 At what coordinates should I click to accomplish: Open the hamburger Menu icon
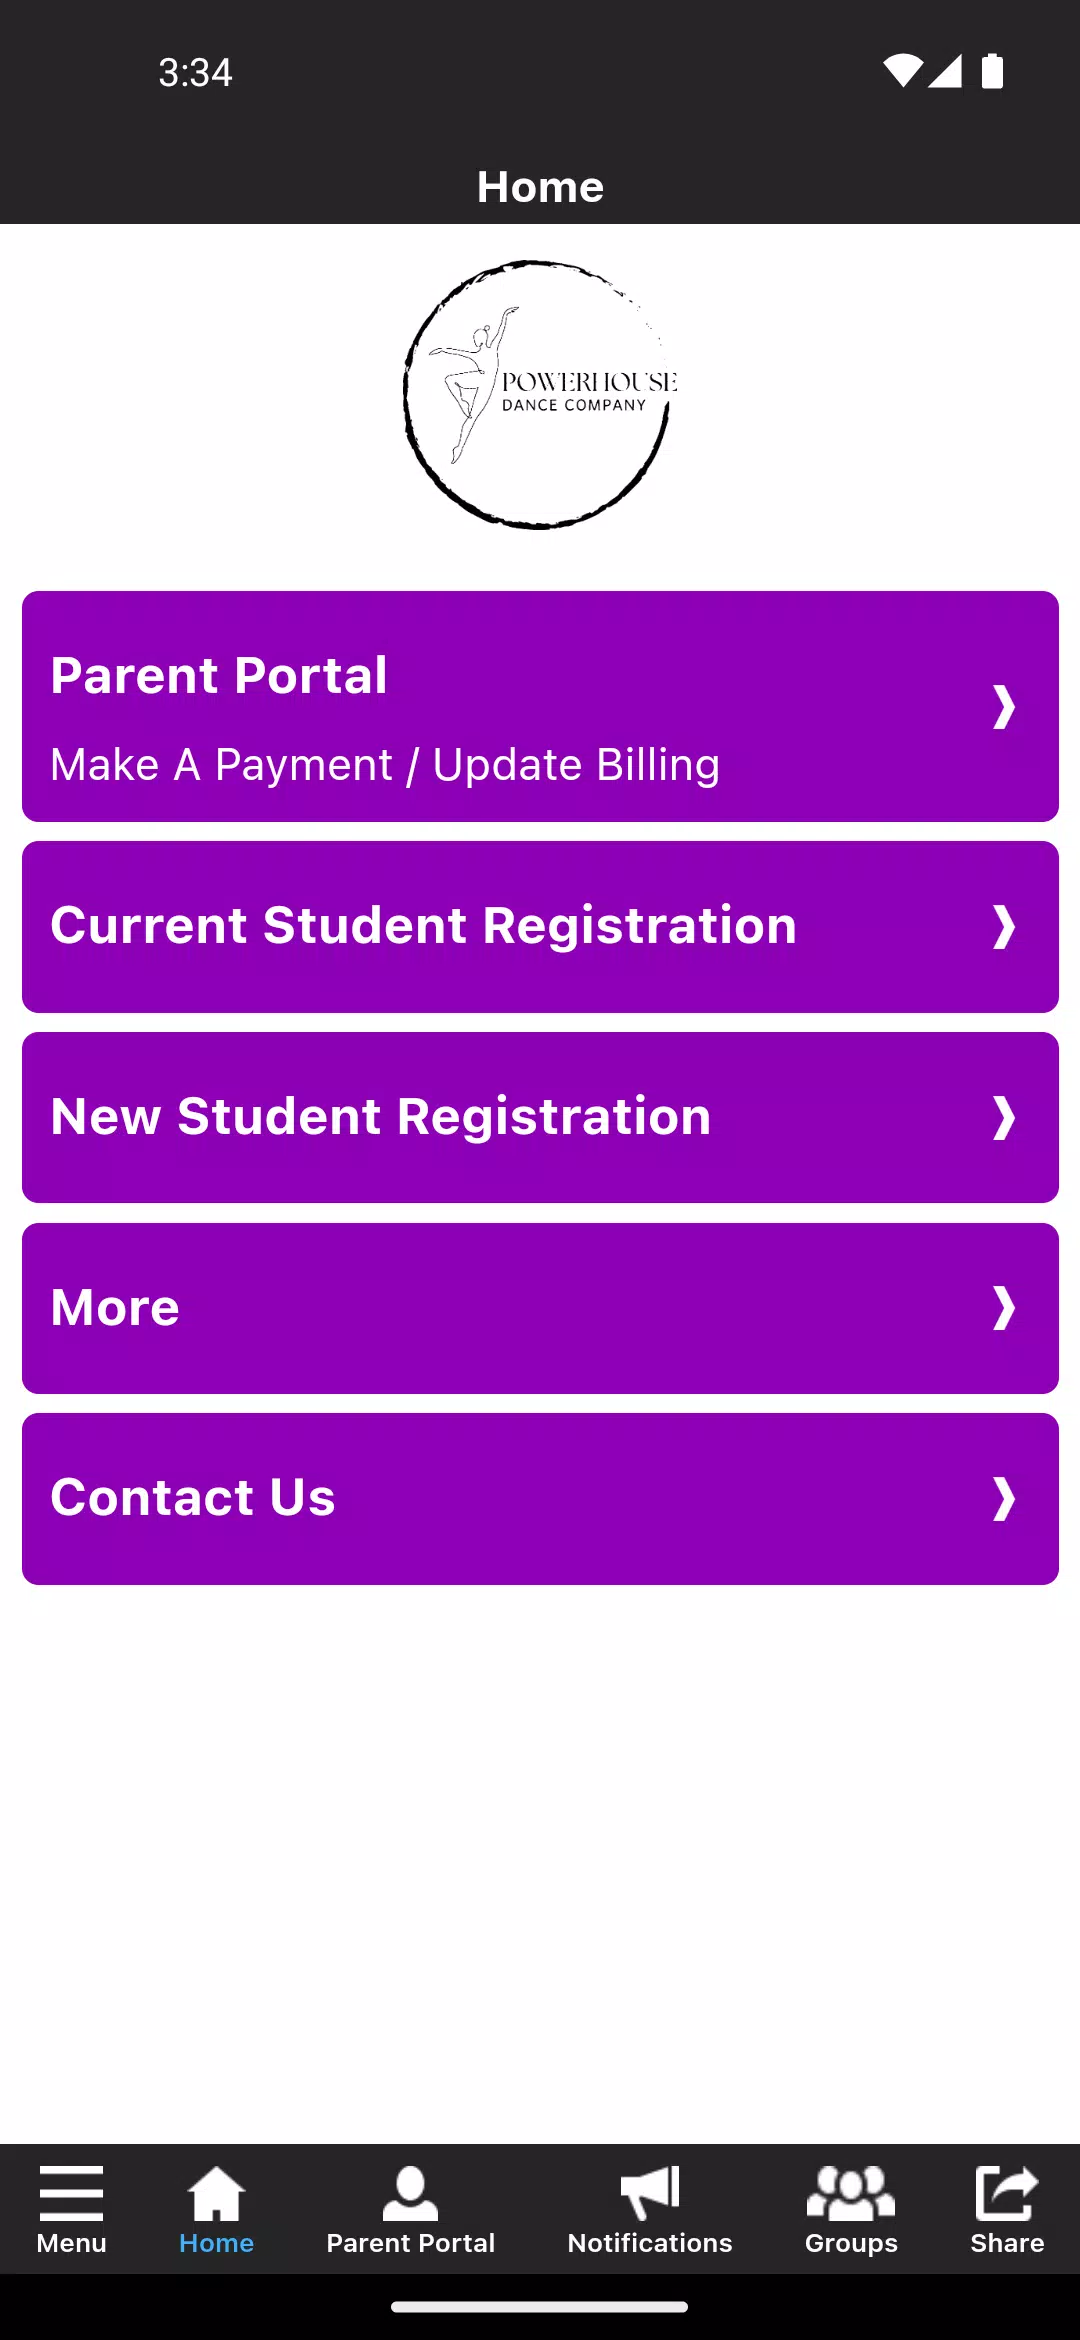pyautogui.click(x=71, y=2192)
